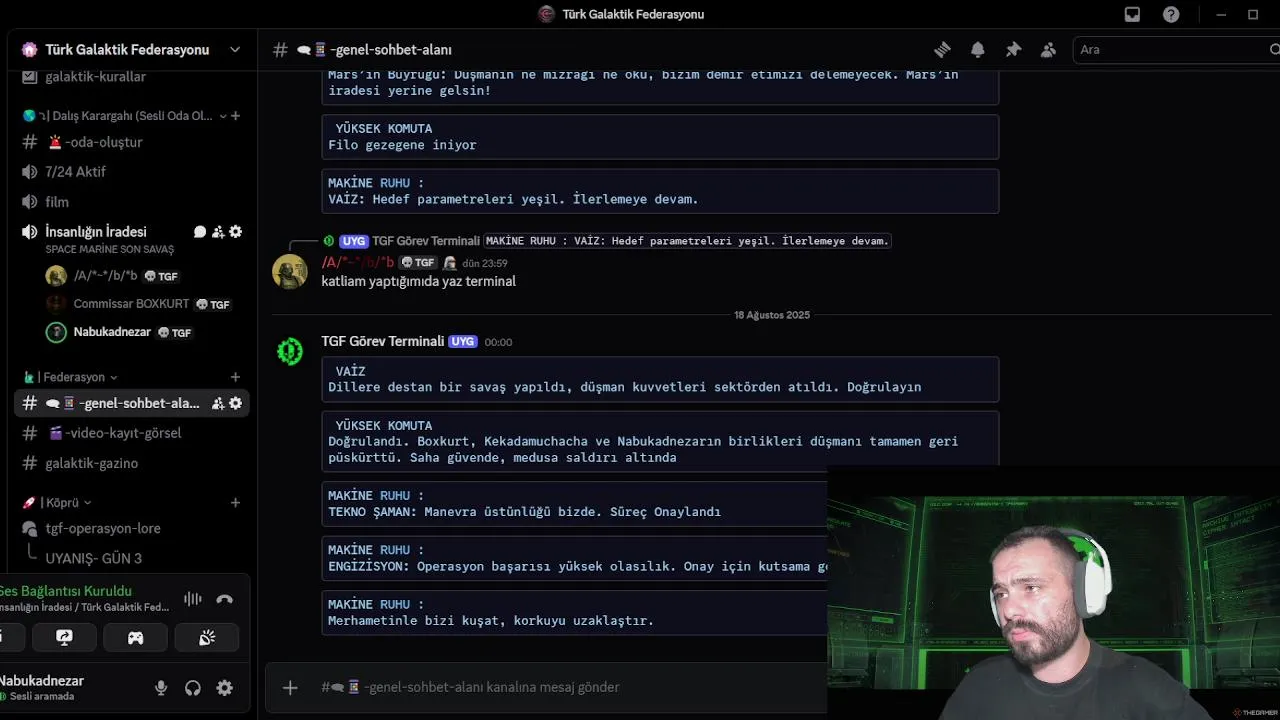Show pinned messages with the pin icon
The height and width of the screenshot is (720, 1280).
(x=1013, y=50)
